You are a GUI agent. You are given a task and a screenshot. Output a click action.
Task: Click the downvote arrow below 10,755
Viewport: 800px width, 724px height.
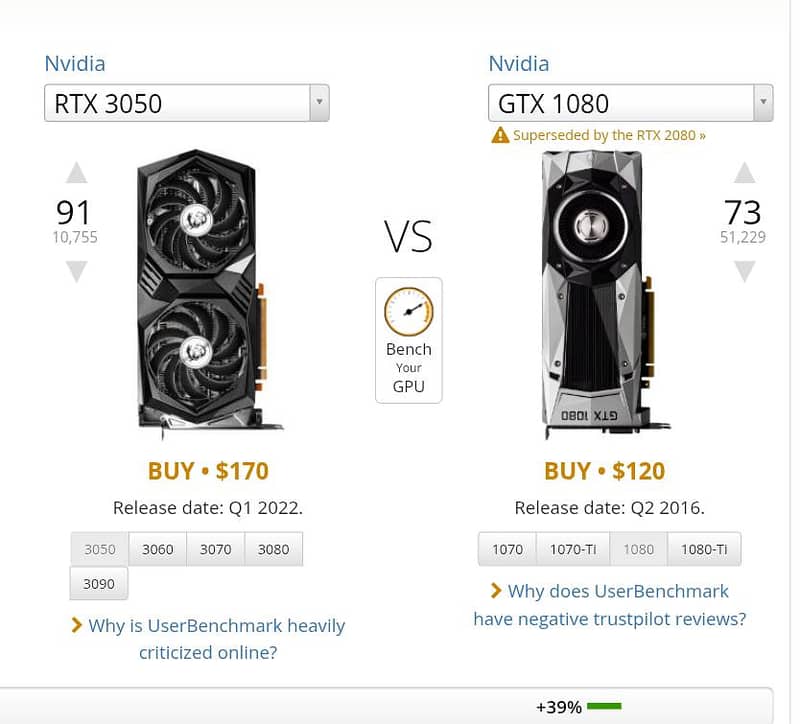point(76,271)
